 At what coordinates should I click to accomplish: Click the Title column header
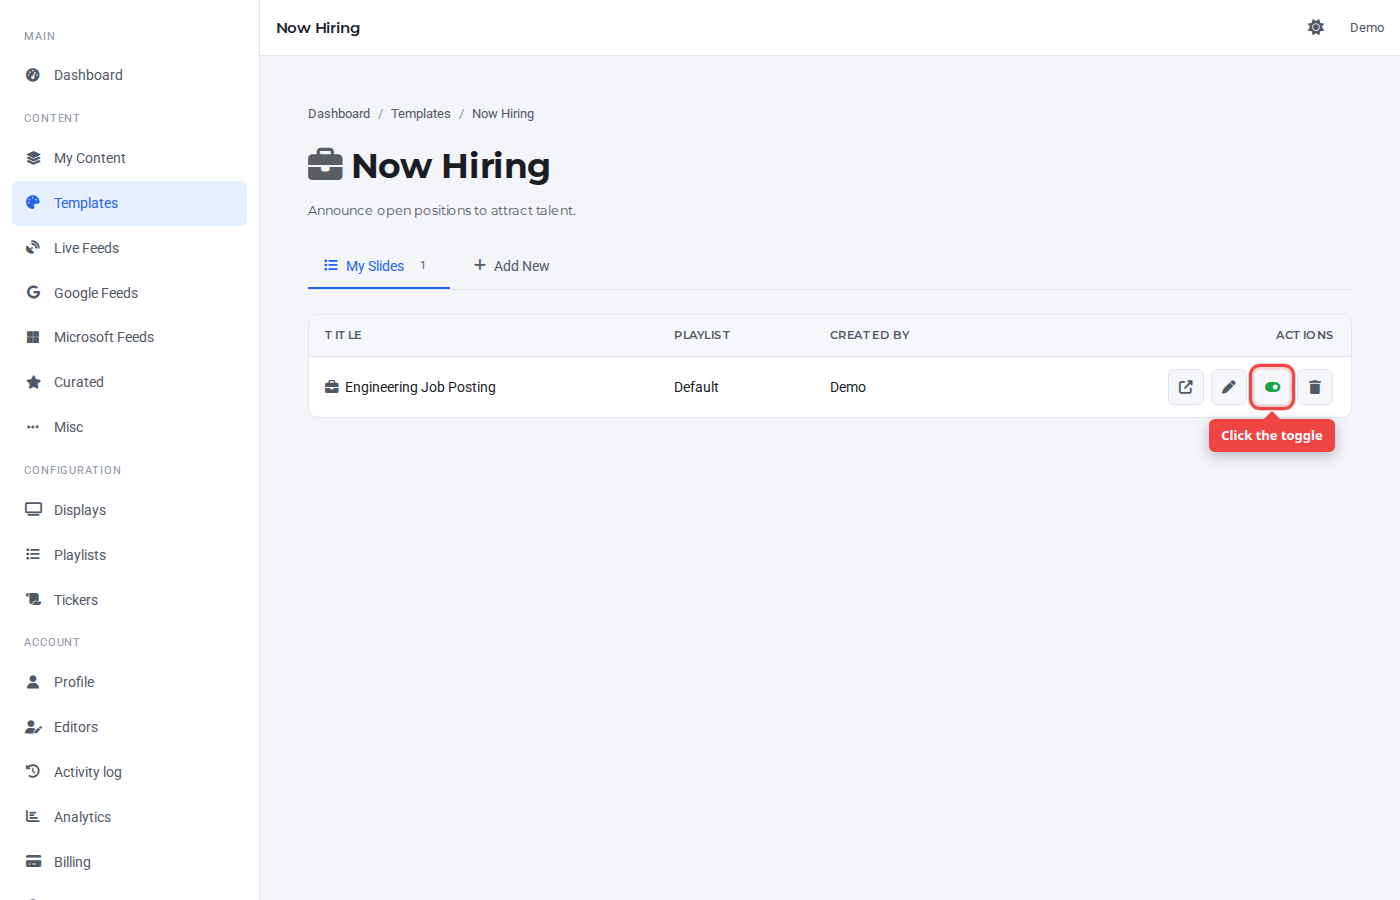[343, 335]
